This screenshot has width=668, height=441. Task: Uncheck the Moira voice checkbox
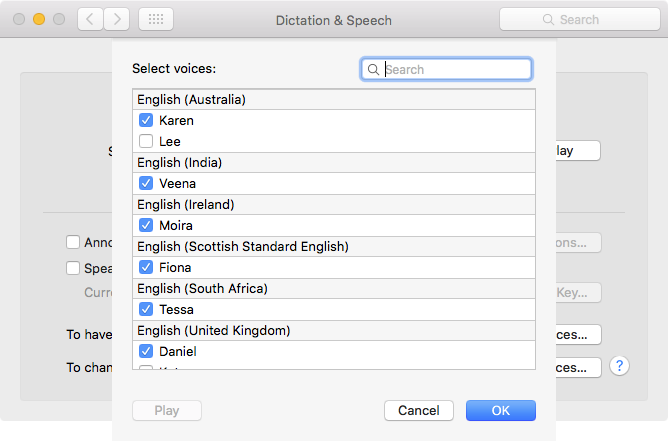click(x=146, y=225)
